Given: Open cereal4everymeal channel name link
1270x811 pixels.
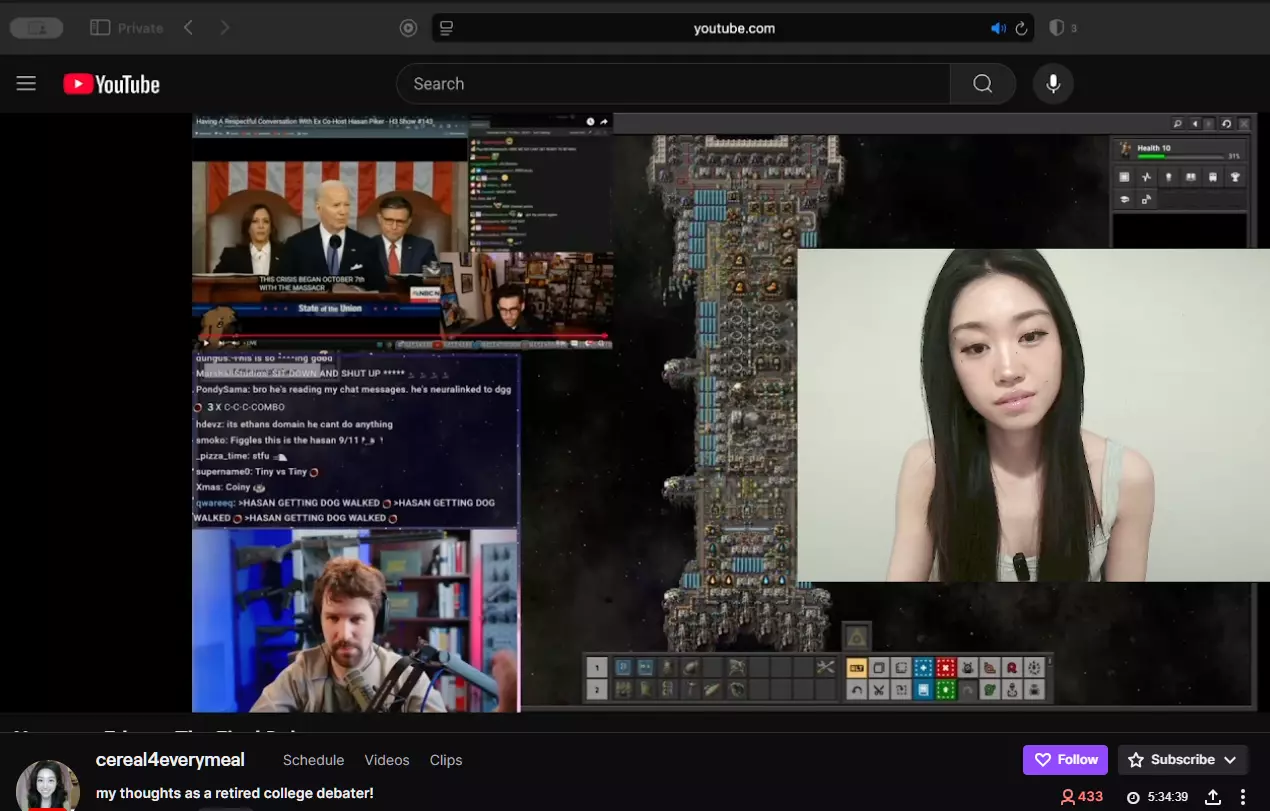Looking at the screenshot, I should (170, 760).
